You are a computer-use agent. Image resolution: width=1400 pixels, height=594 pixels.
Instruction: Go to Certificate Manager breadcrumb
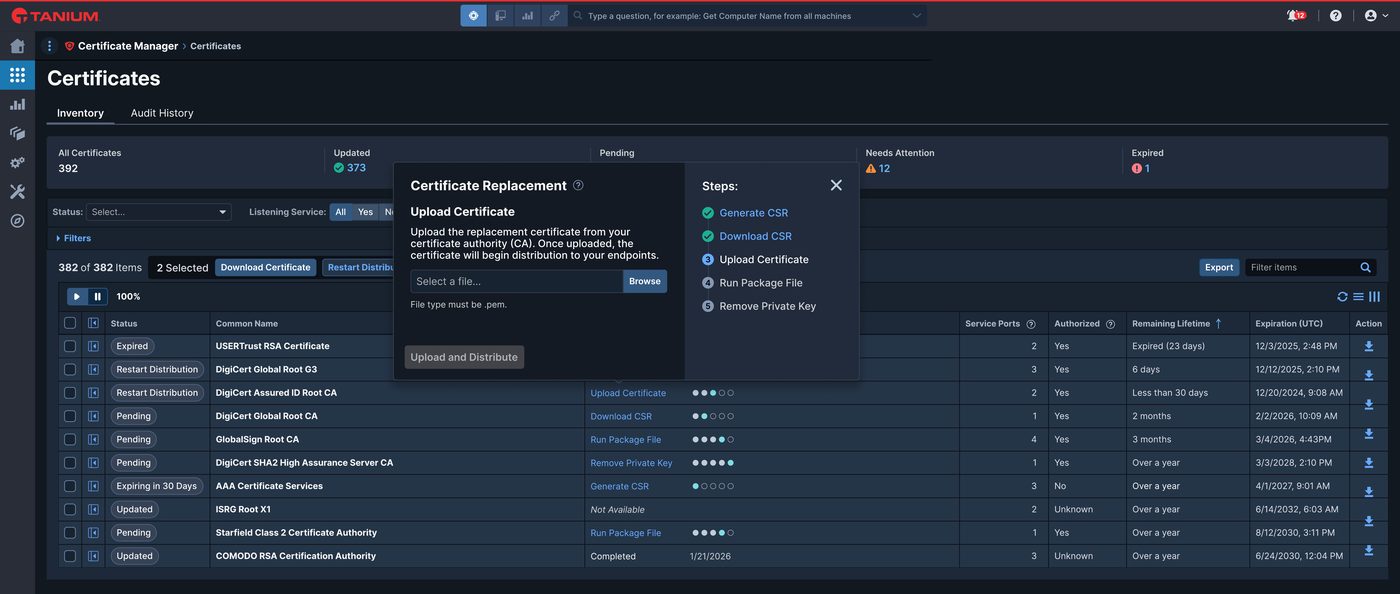[128, 46]
